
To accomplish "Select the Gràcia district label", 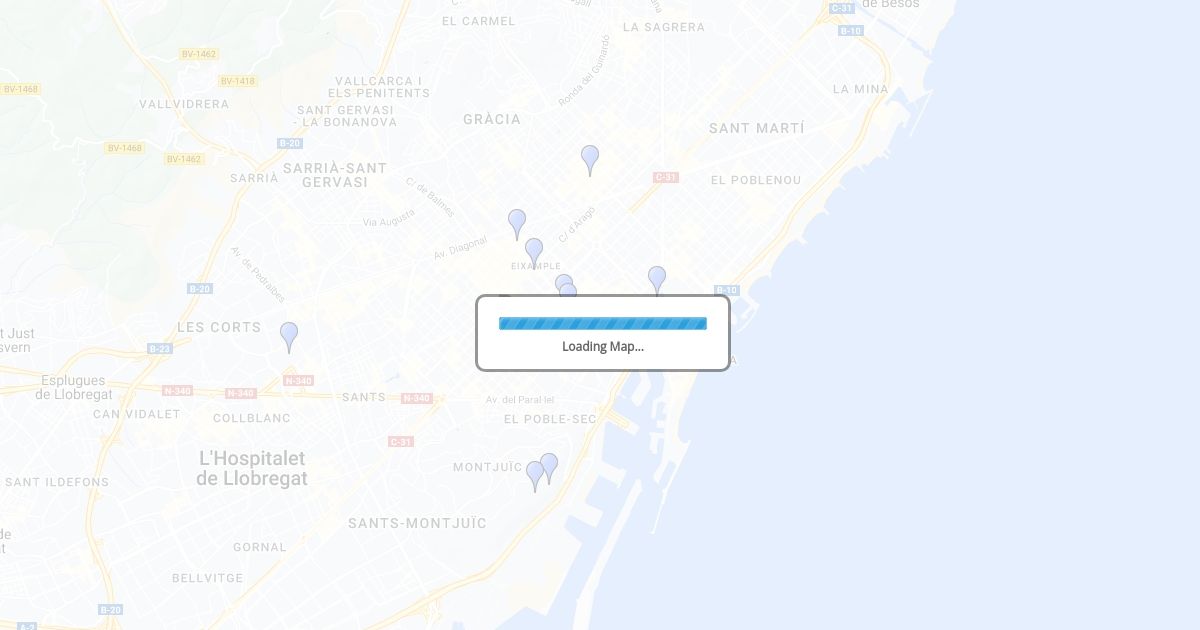I will pos(492,119).
